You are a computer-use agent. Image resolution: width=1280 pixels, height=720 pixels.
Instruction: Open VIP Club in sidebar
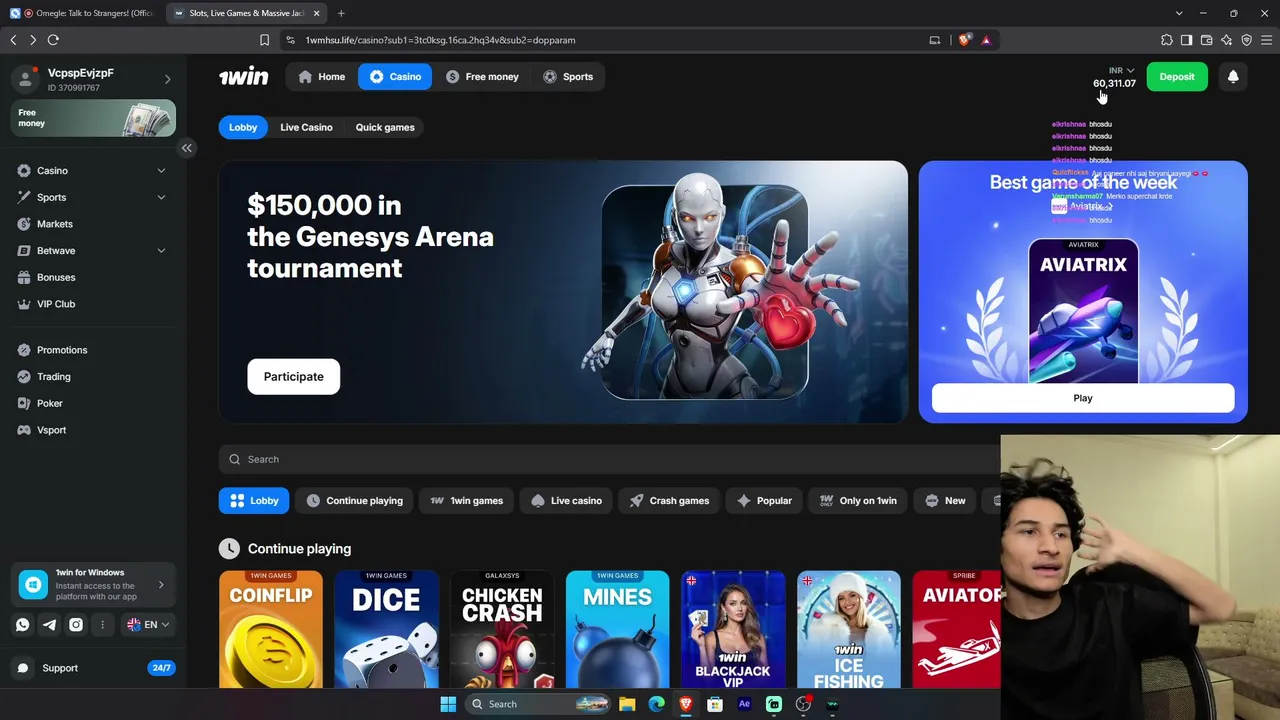(x=56, y=304)
